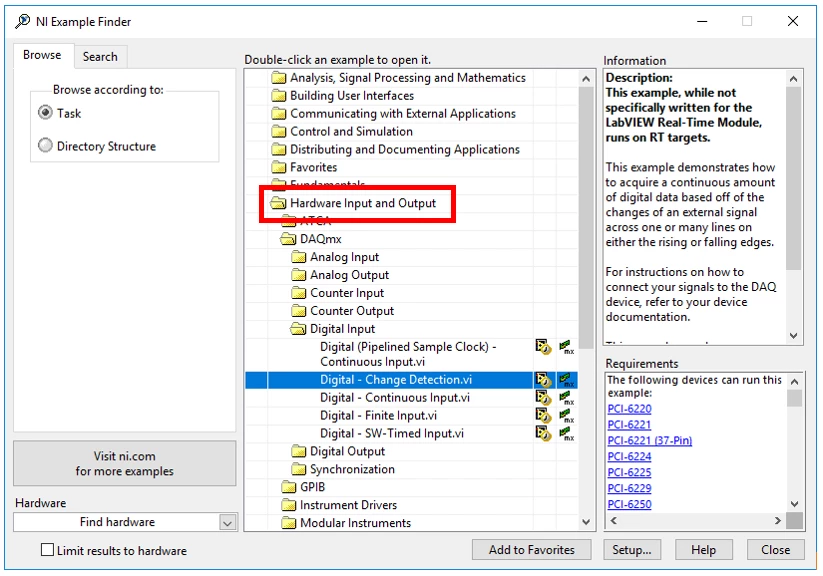
Task: Click the Requirements panel horizontal scroll right arrow
Action: click(778, 520)
